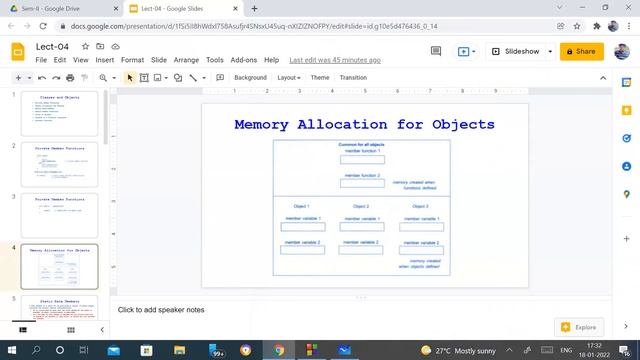
Task: Click the get add-ons plus icon
Action: (x=627, y=239)
